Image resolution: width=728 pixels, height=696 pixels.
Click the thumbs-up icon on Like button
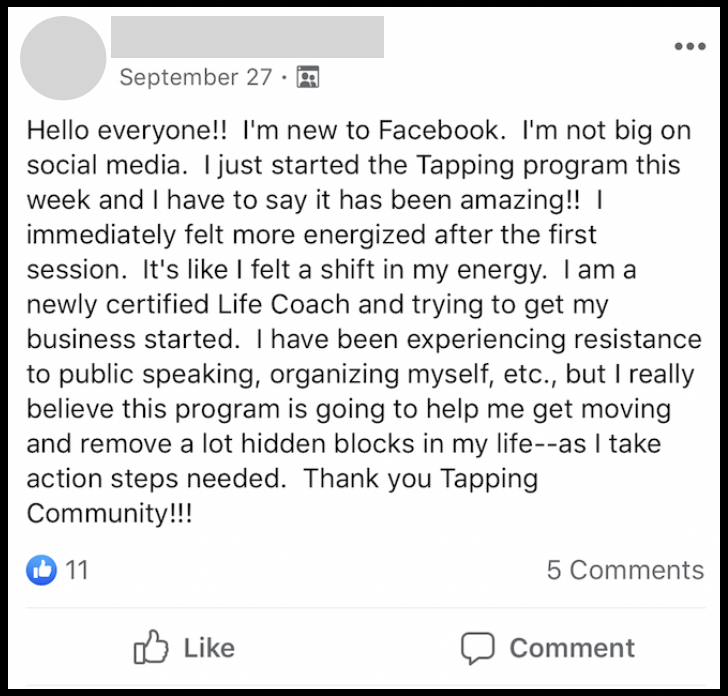click(x=151, y=647)
